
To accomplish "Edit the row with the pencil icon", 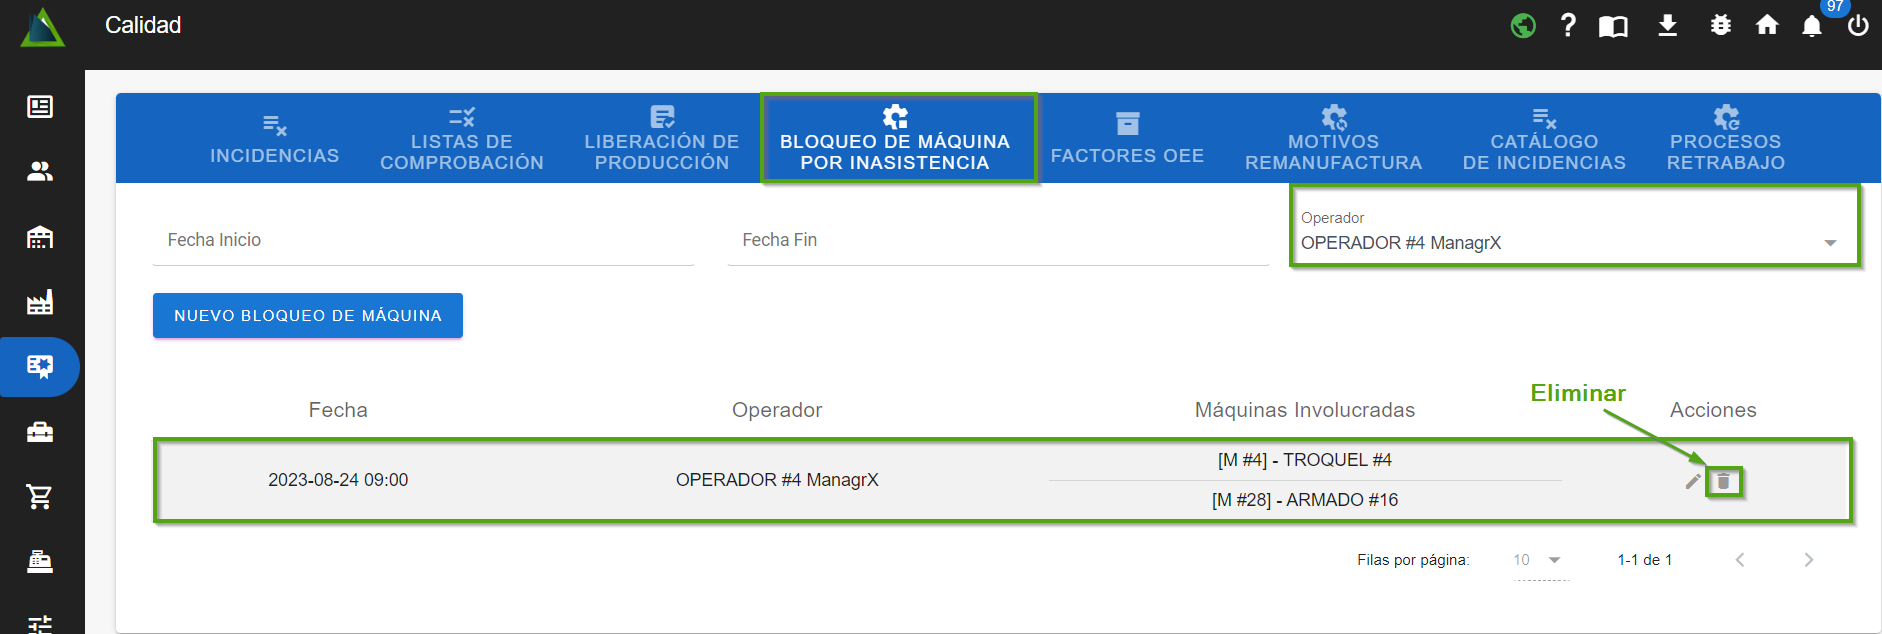I will [1692, 482].
